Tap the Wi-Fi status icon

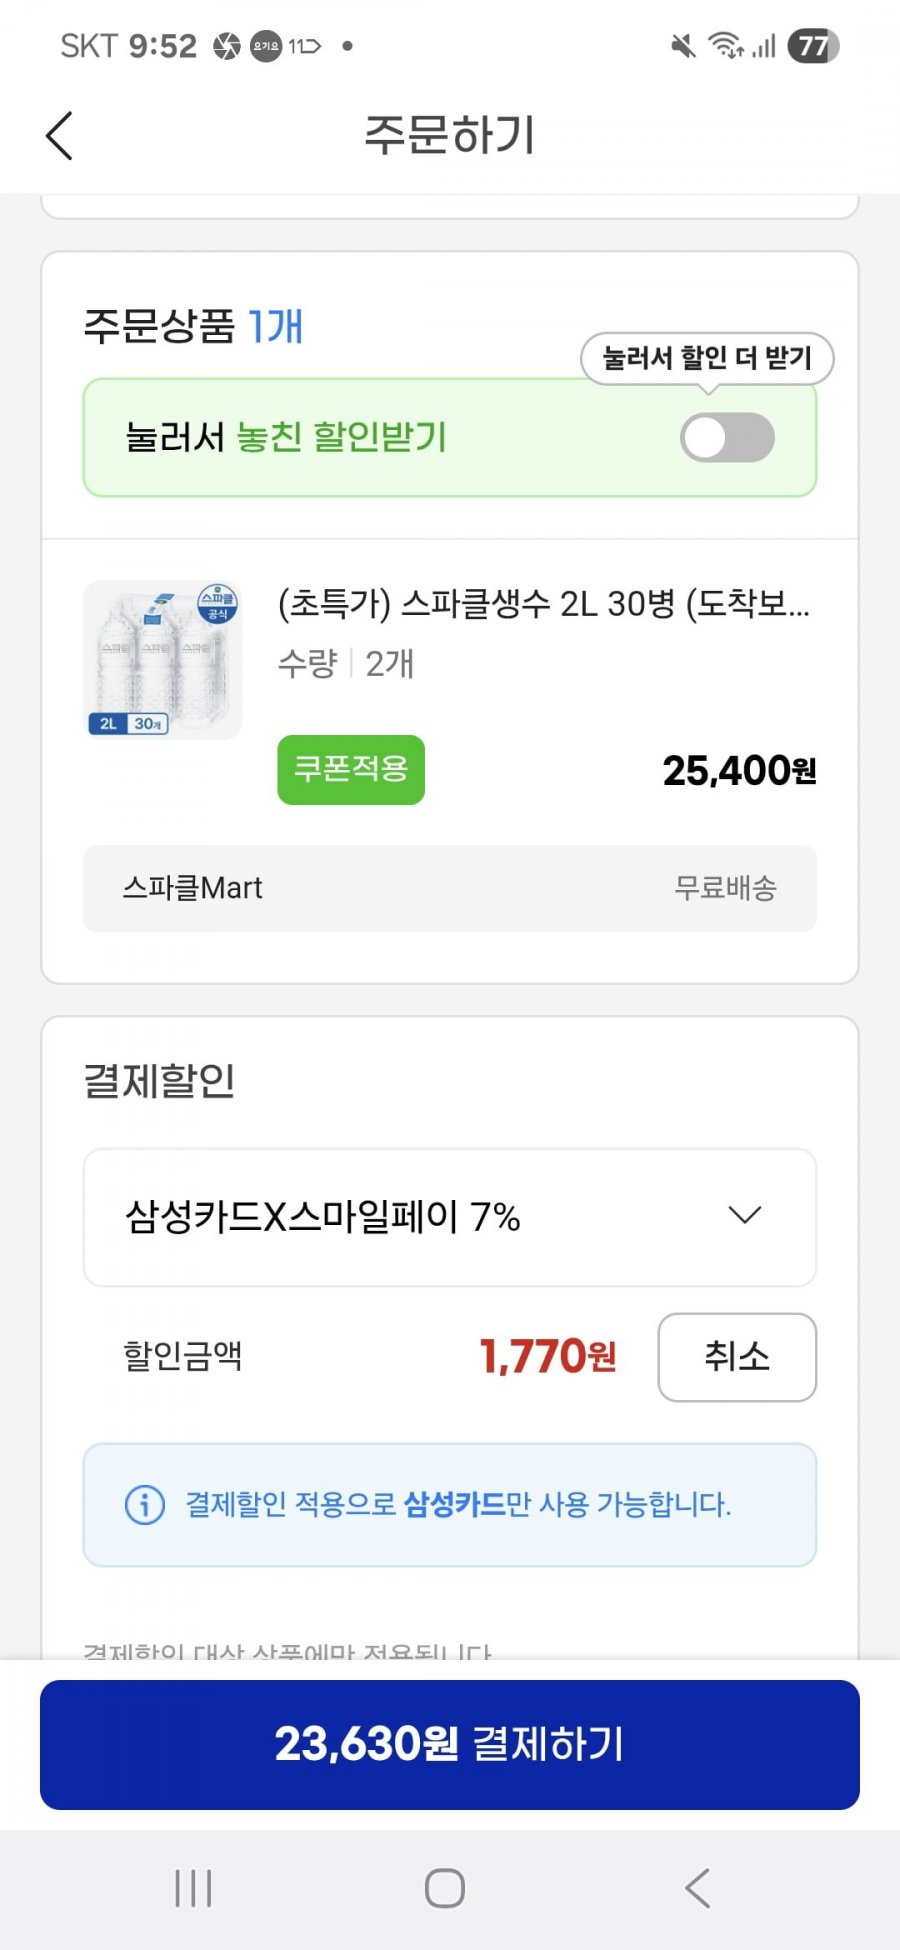(725, 46)
